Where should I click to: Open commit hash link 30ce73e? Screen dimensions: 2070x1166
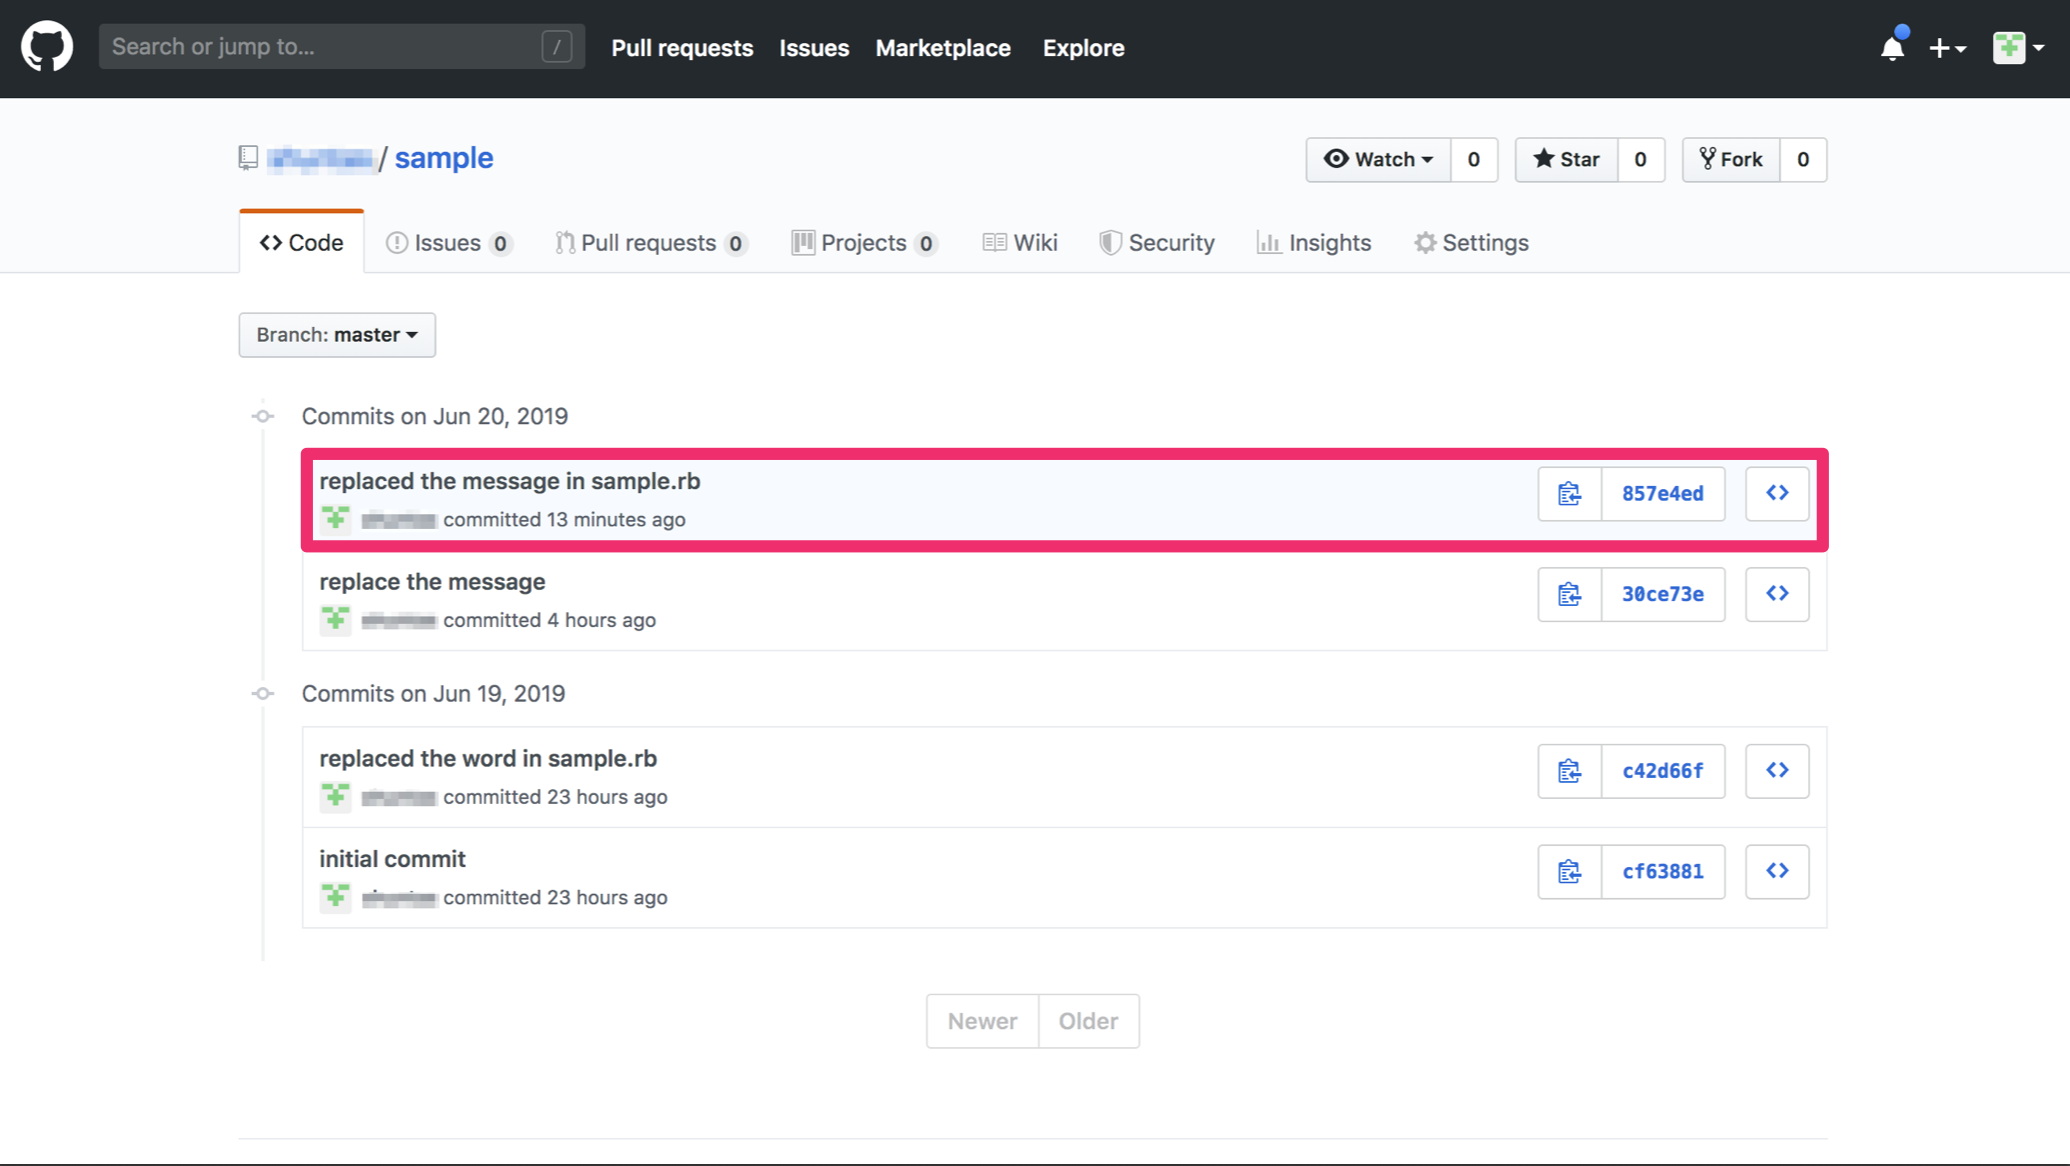coord(1662,595)
